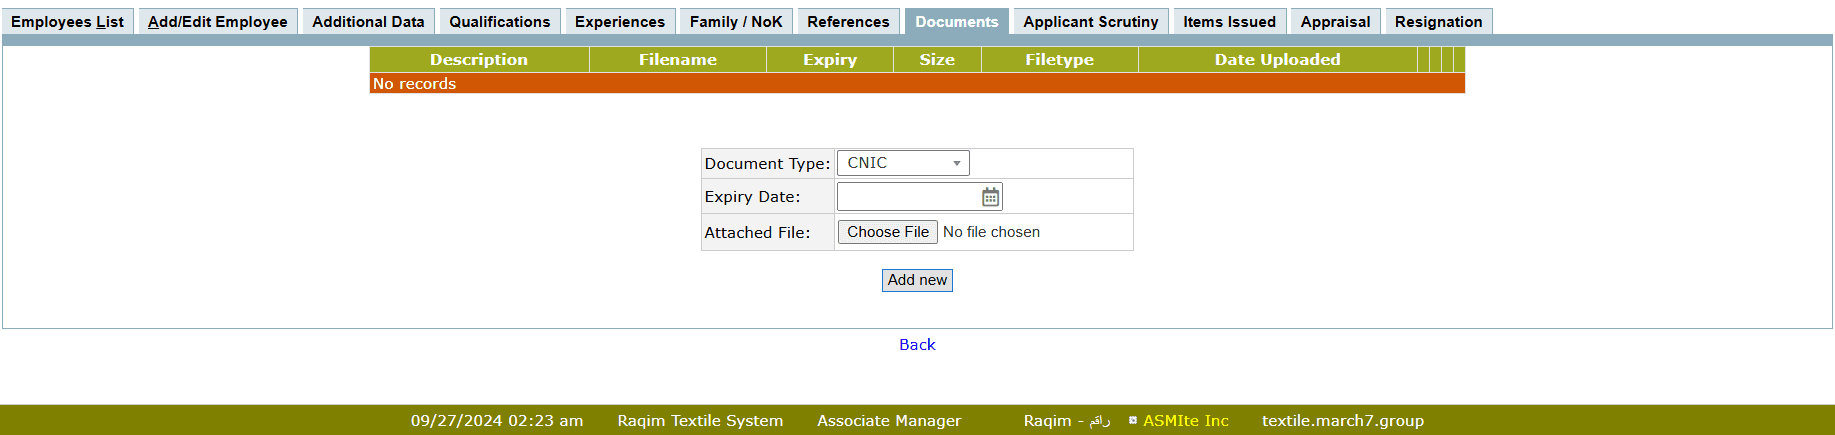Select the Documents tab
Image resolution: width=1835 pixels, height=435 pixels.
[956, 22]
